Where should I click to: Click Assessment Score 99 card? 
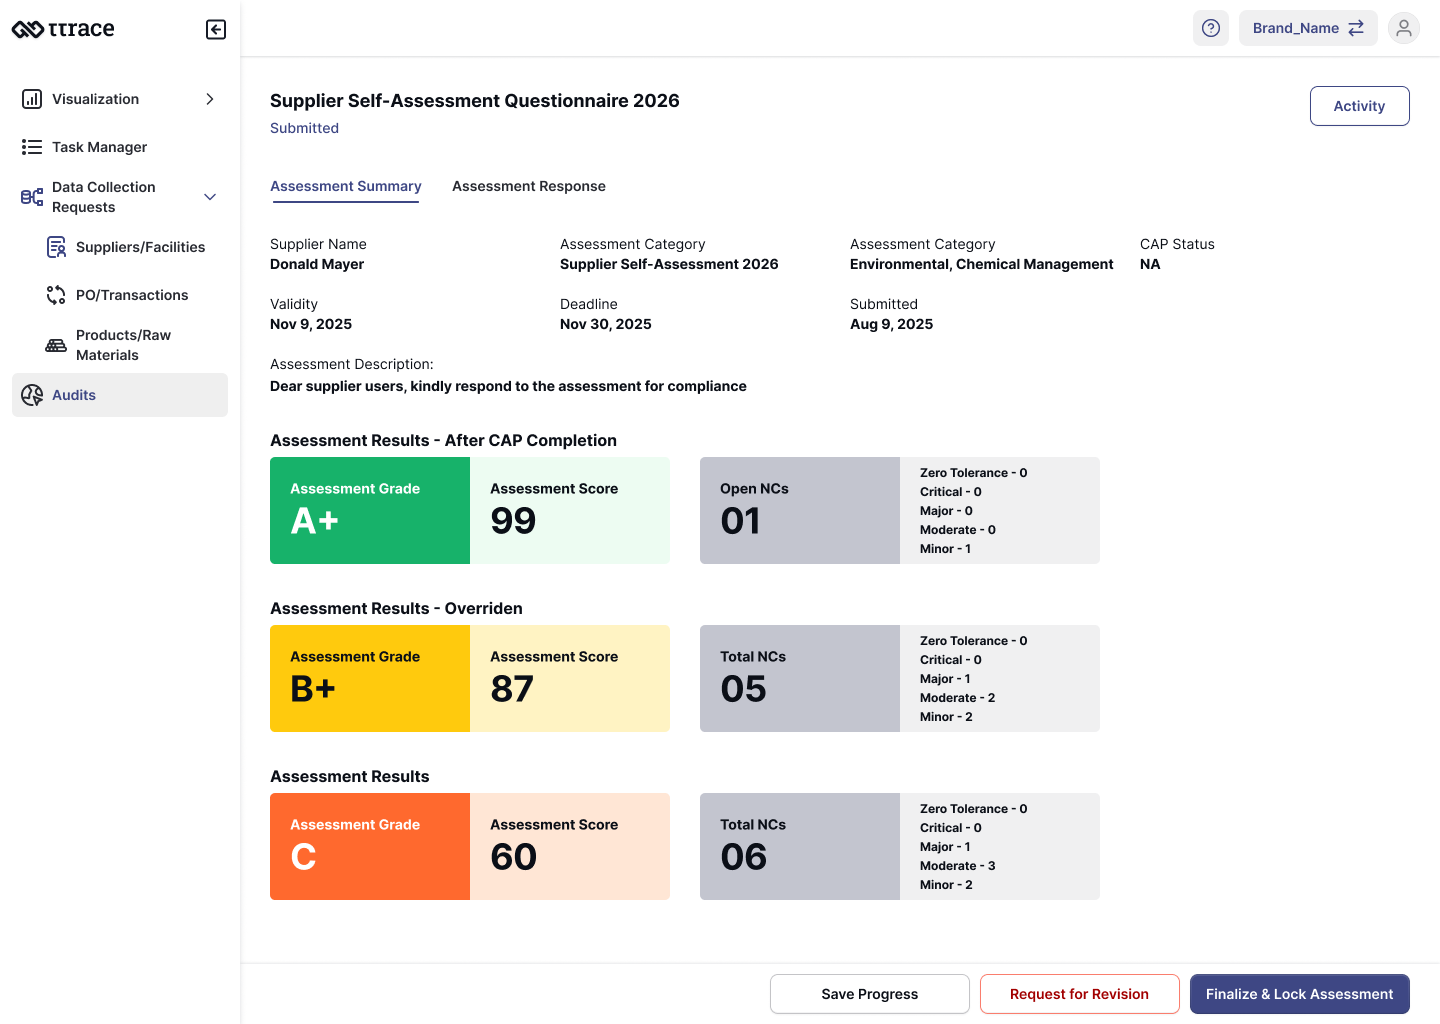pos(570,511)
